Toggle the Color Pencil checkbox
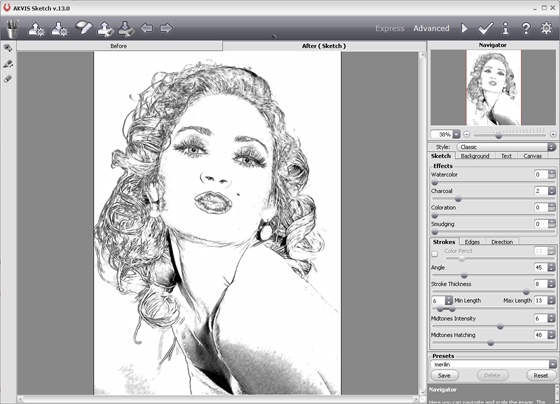The image size is (560, 404). point(435,254)
